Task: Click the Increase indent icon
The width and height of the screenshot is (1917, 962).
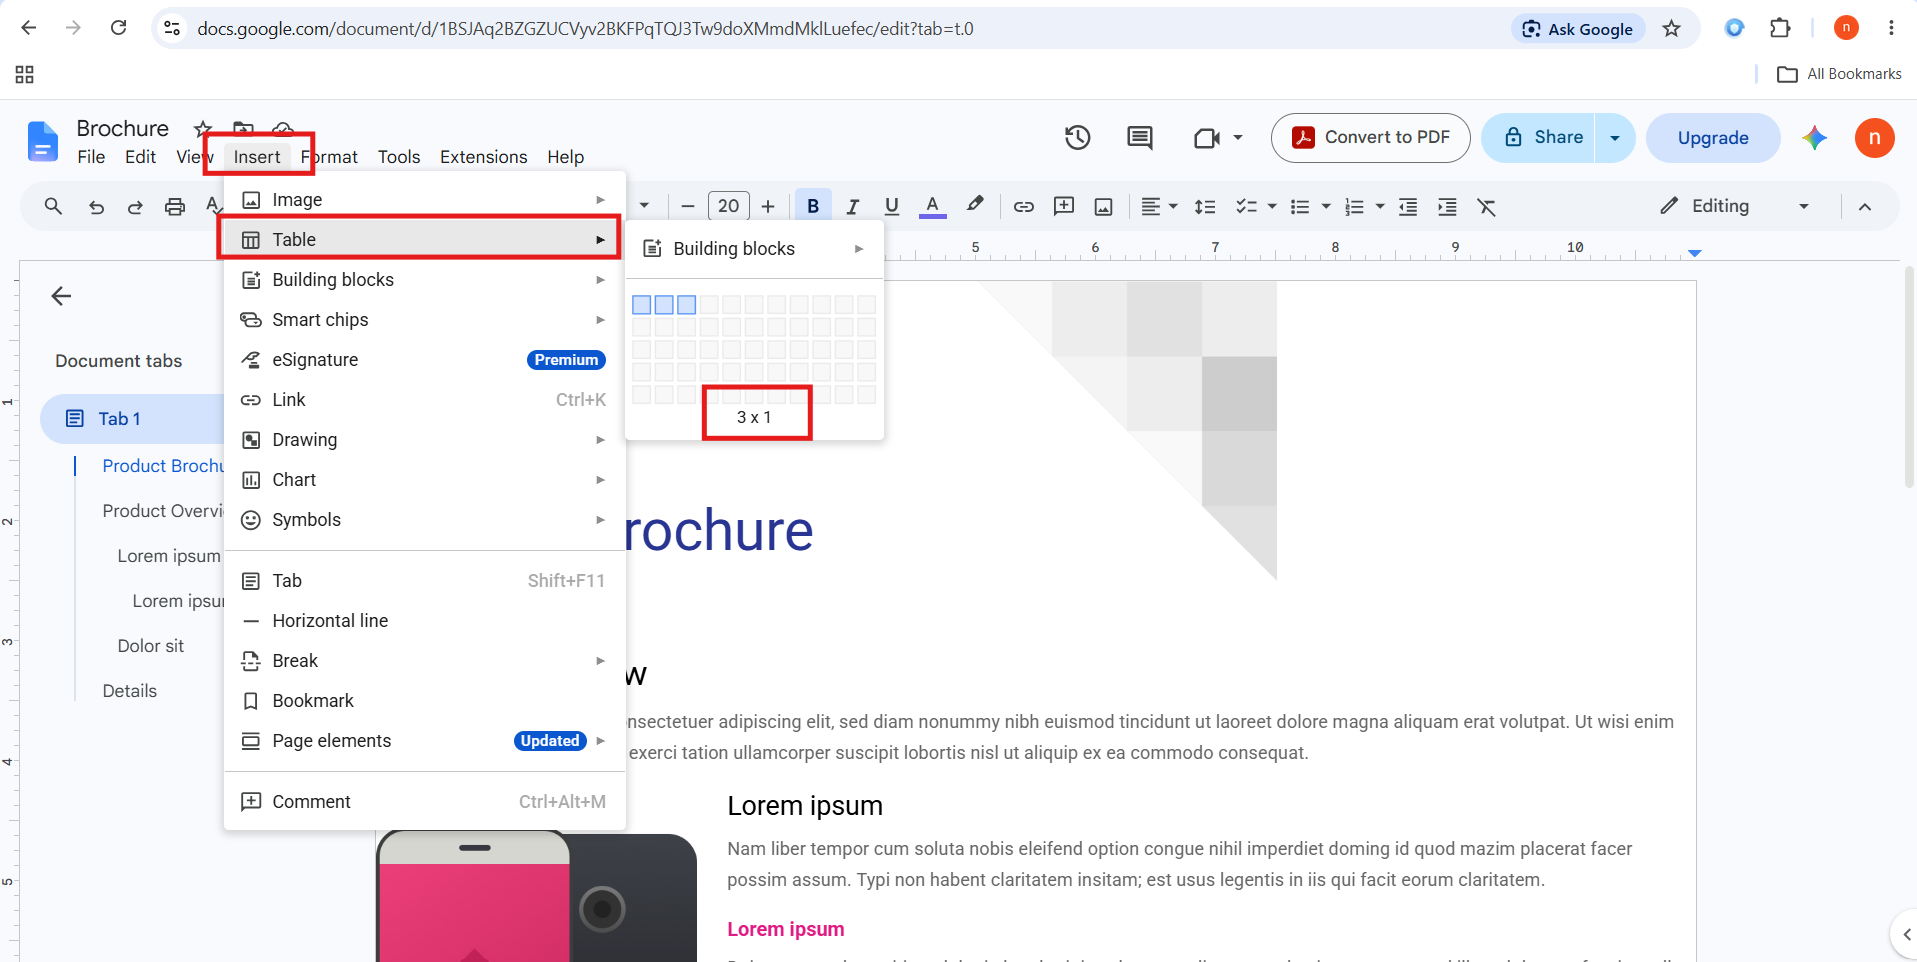Action: click(1447, 206)
